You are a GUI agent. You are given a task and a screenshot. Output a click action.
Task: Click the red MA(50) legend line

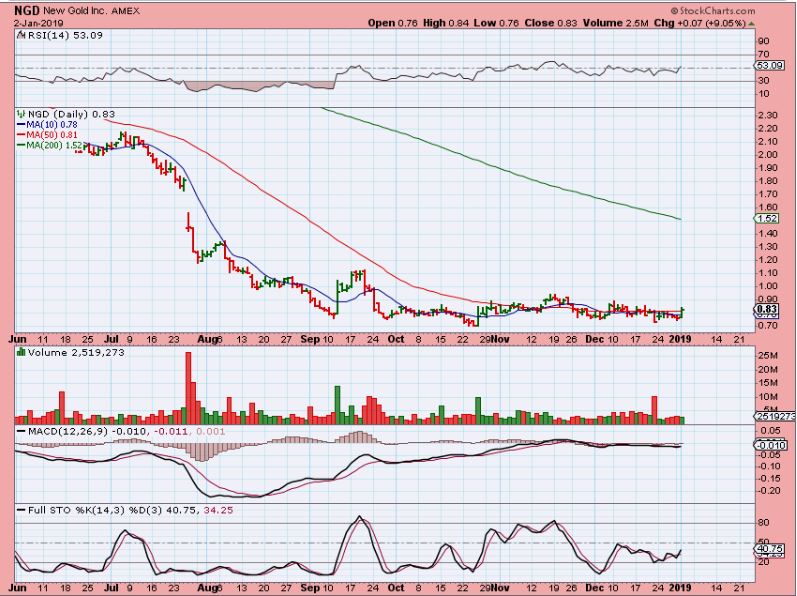pyautogui.click(x=21, y=135)
